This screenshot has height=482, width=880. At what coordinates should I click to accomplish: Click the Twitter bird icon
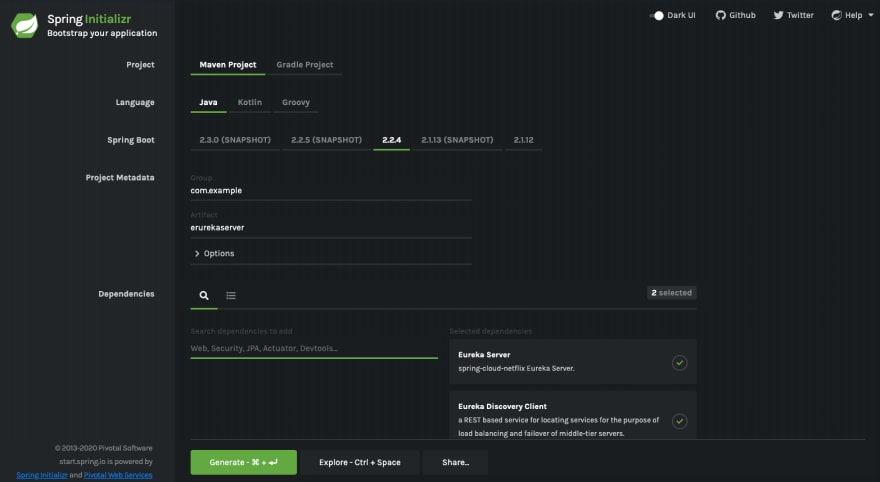(778, 15)
